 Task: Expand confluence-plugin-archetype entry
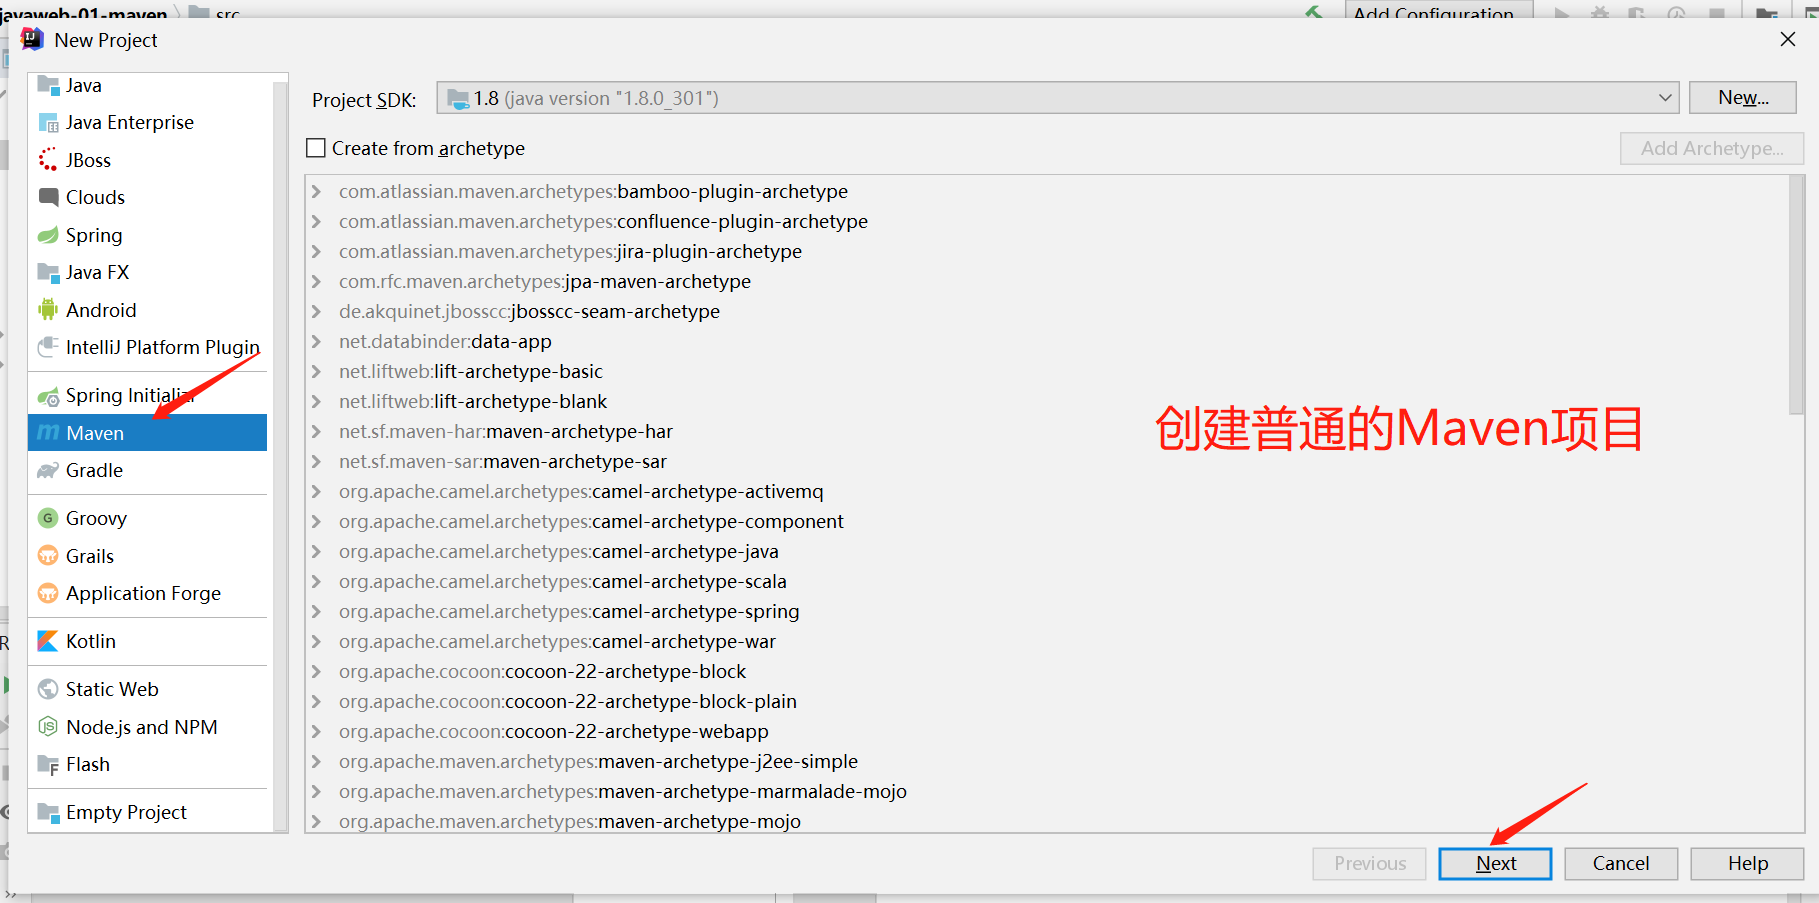[x=317, y=221]
